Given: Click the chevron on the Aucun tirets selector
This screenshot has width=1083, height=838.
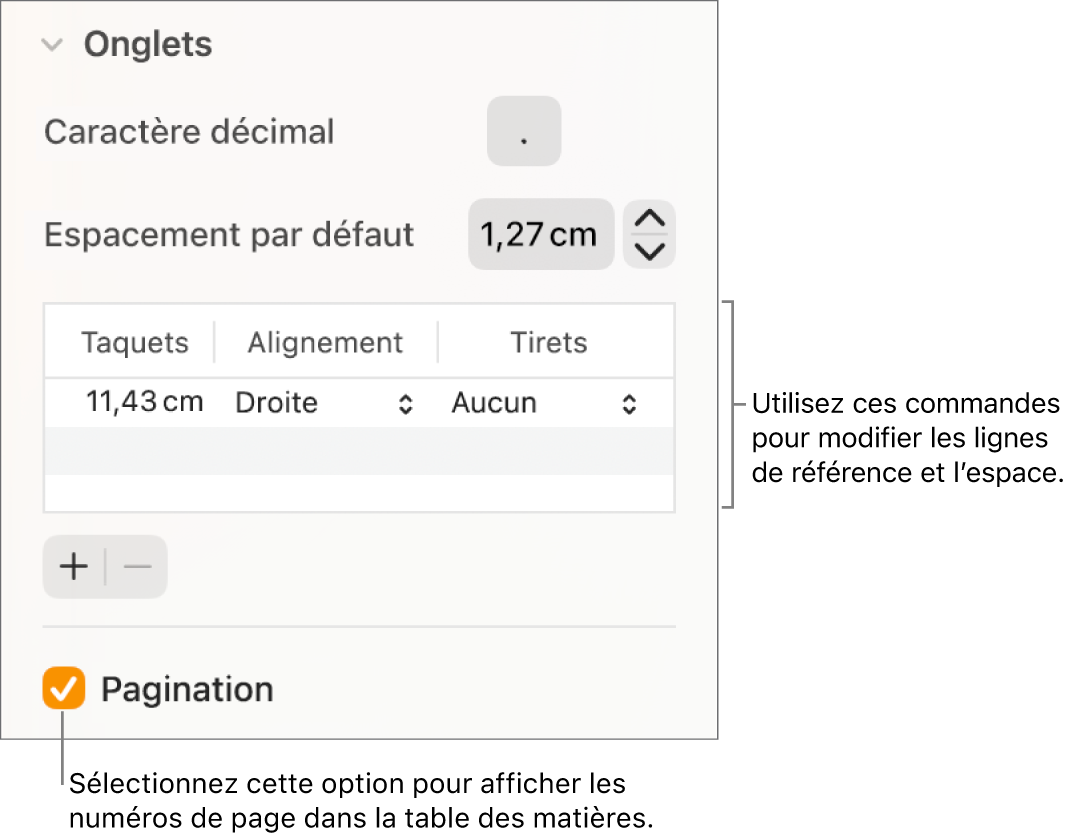Looking at the screenshot, I should pyautogui.click(x=628, y=403).
